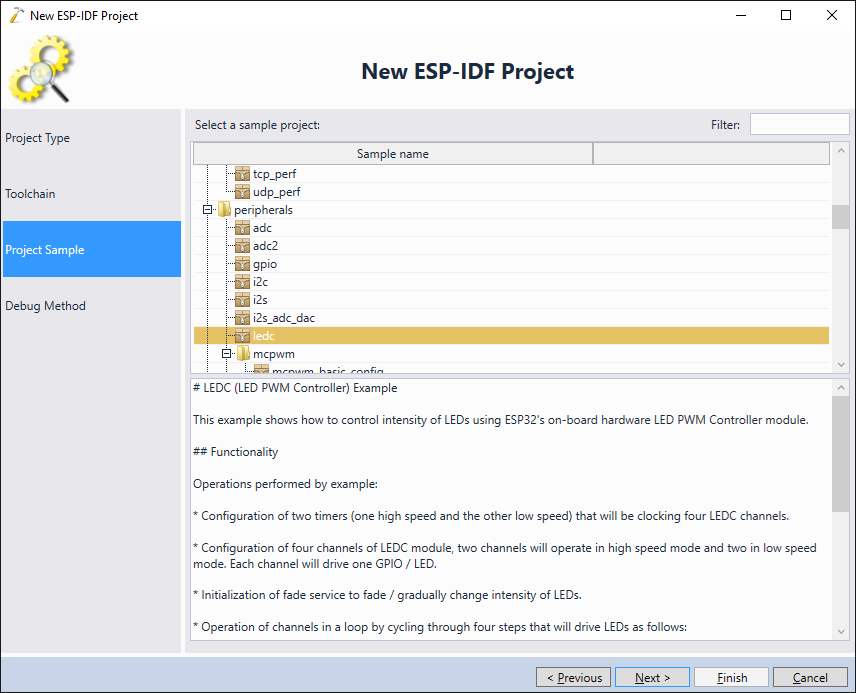Click 'Select a sample project:' label

(257, 125)
